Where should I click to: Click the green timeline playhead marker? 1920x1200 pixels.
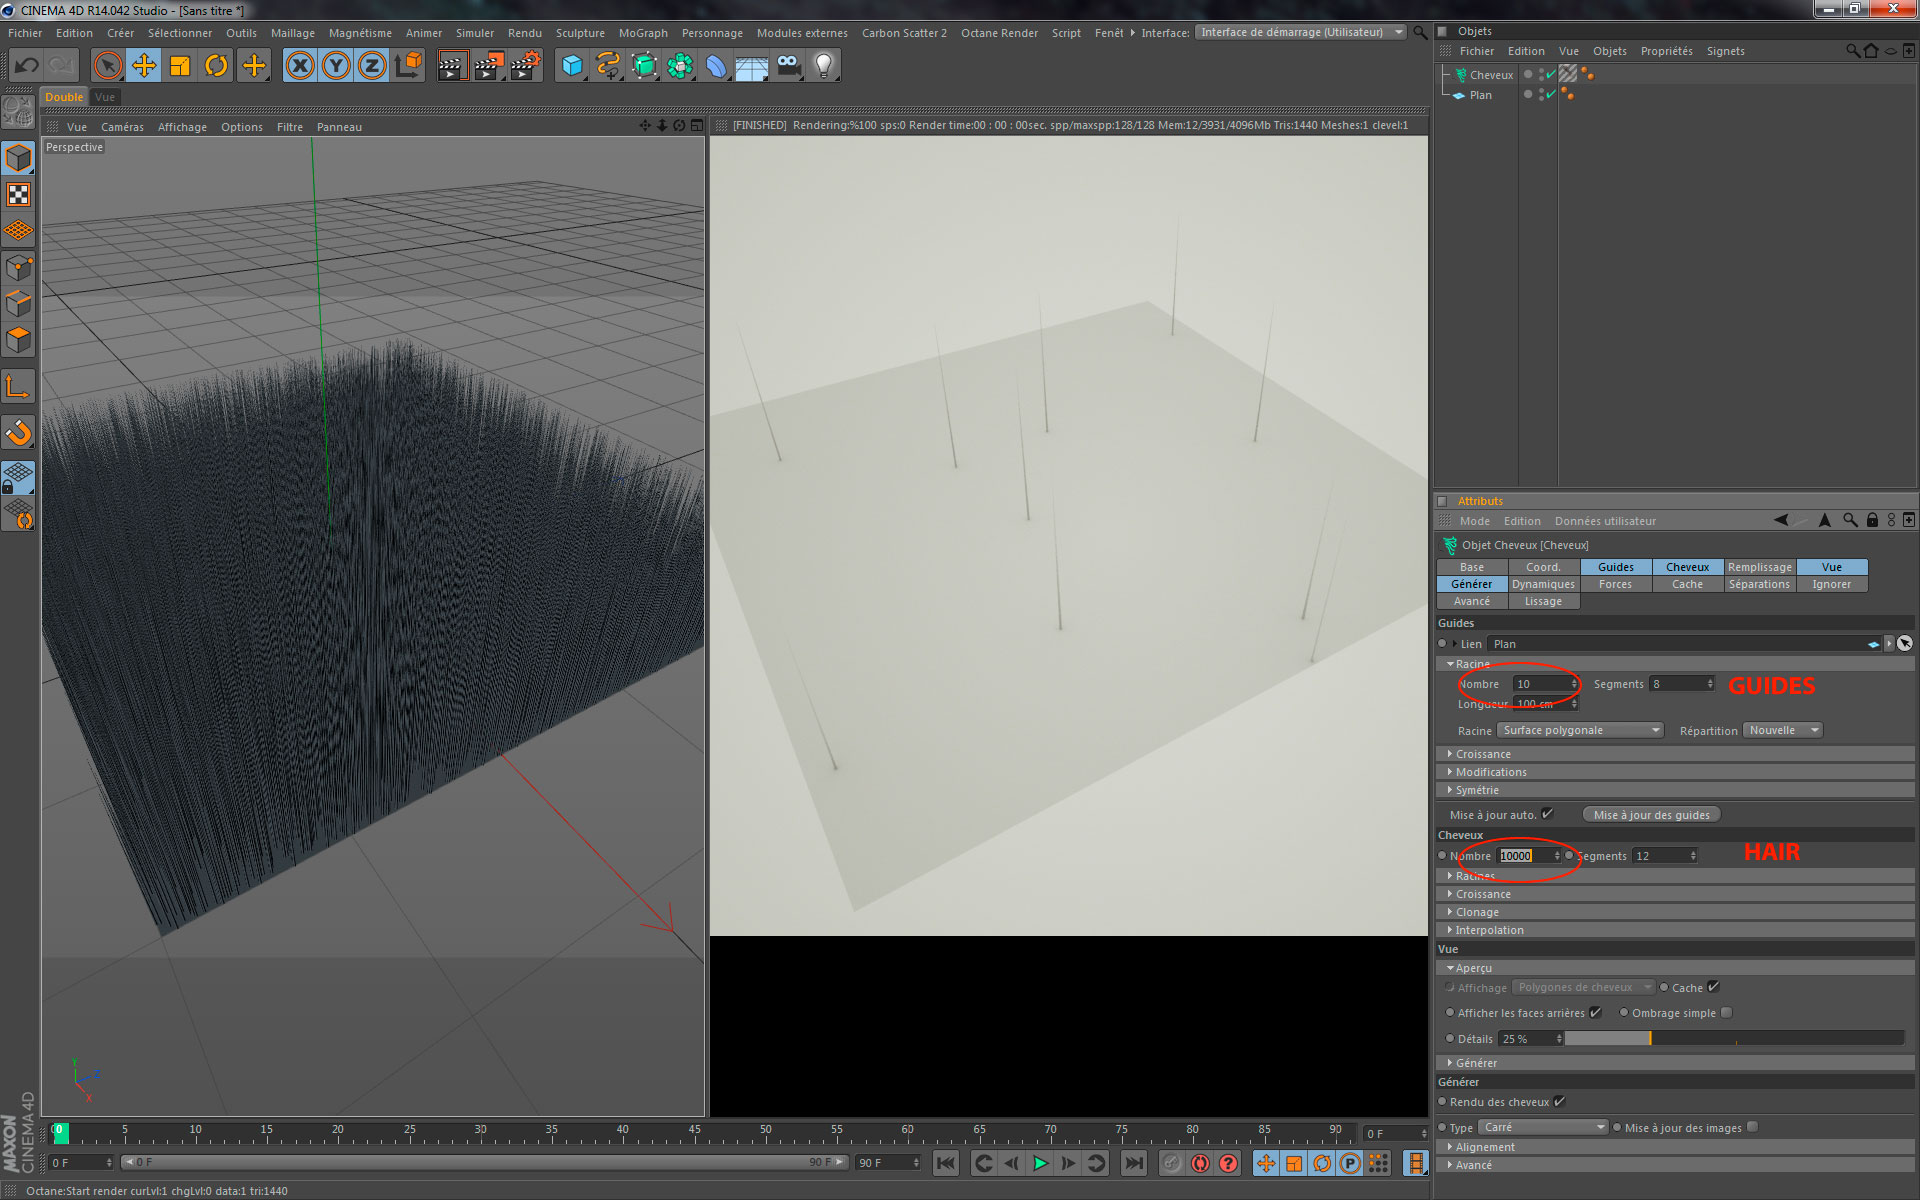click(60, 1132)
